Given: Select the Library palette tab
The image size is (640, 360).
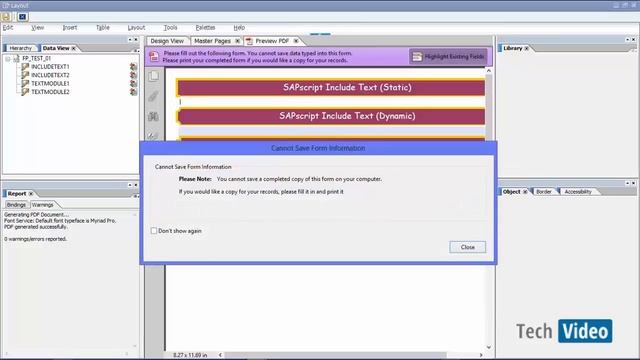Looking at the screenshot, I should 513,48.
